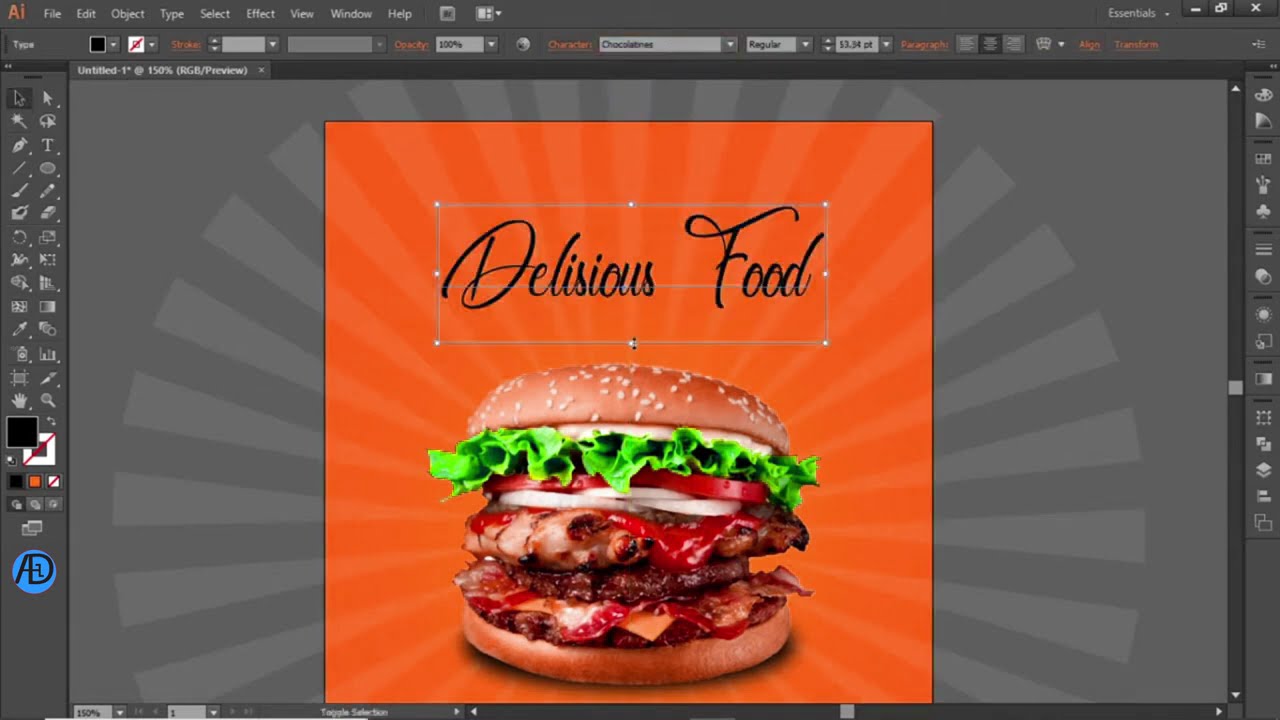Select the Pencil tool
Image resolution: width=1280 pixels, height=720 pixels.
click(47, 191)
